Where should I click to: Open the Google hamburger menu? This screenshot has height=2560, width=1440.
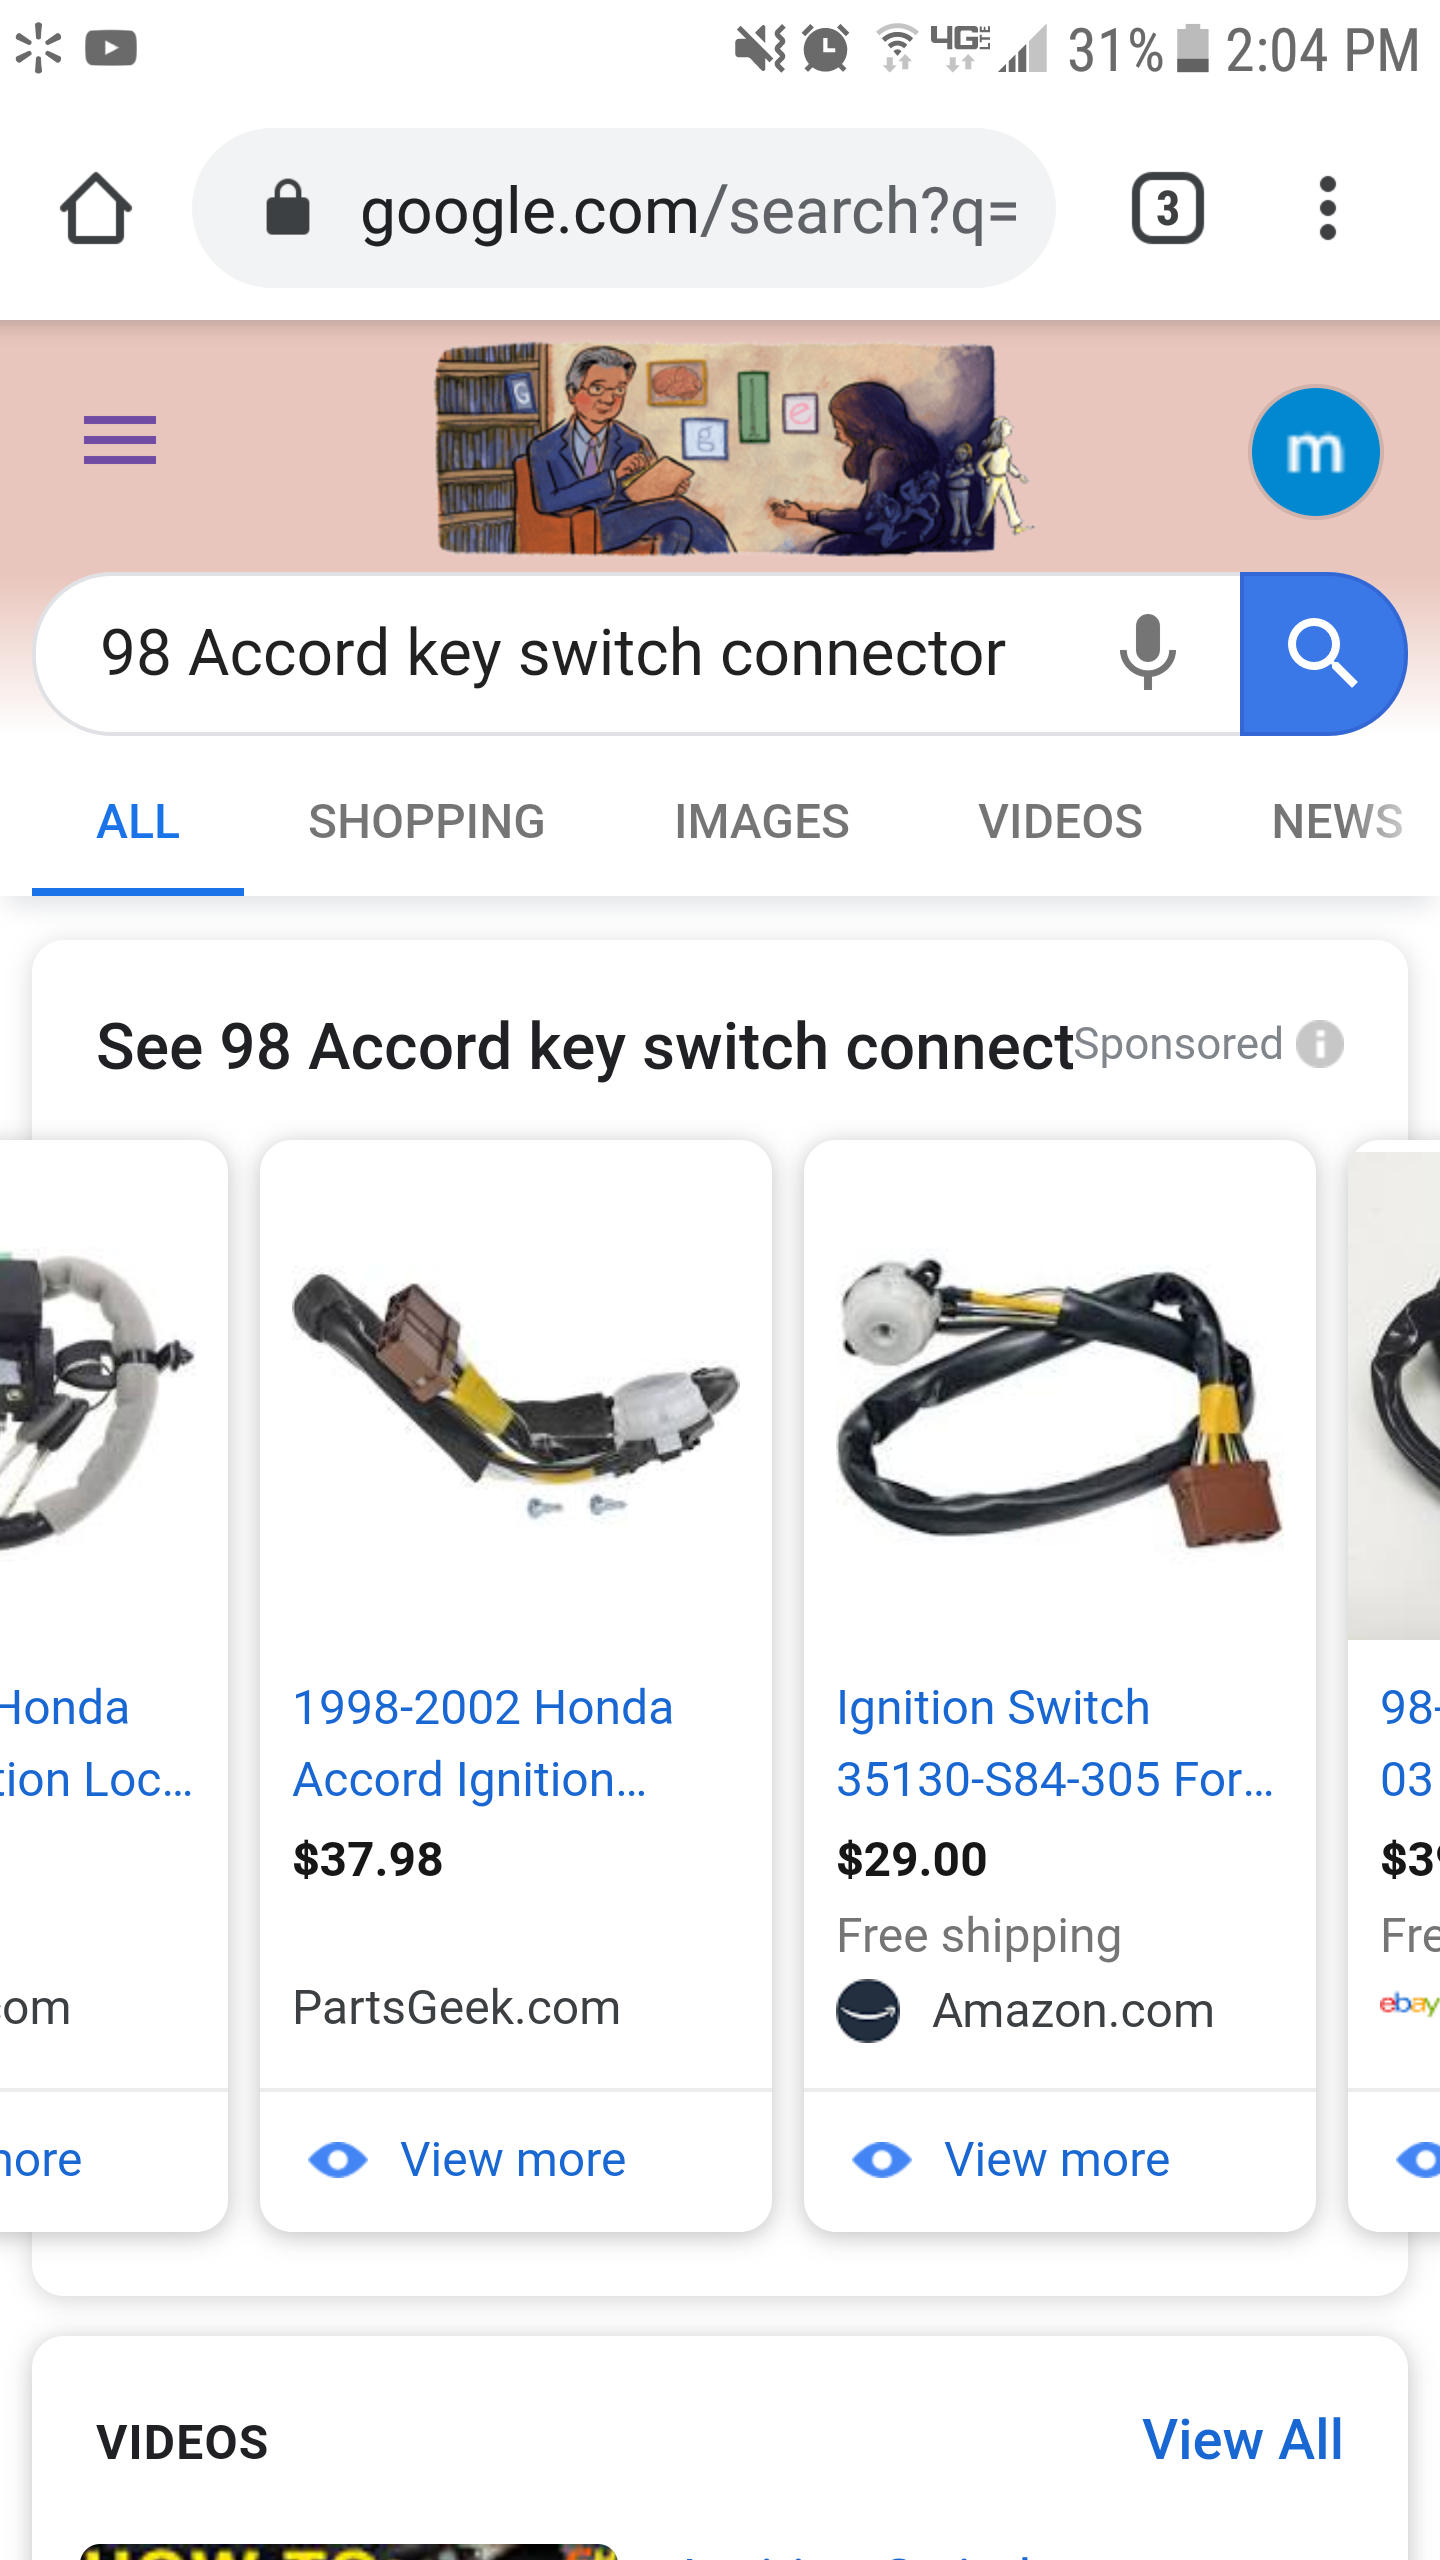[x=120, y=440]
